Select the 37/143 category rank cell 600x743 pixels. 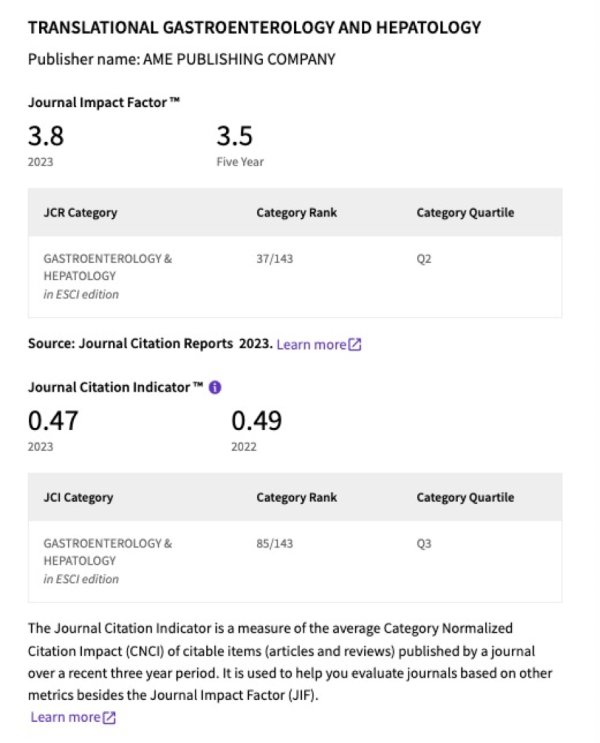click(274, 259)
